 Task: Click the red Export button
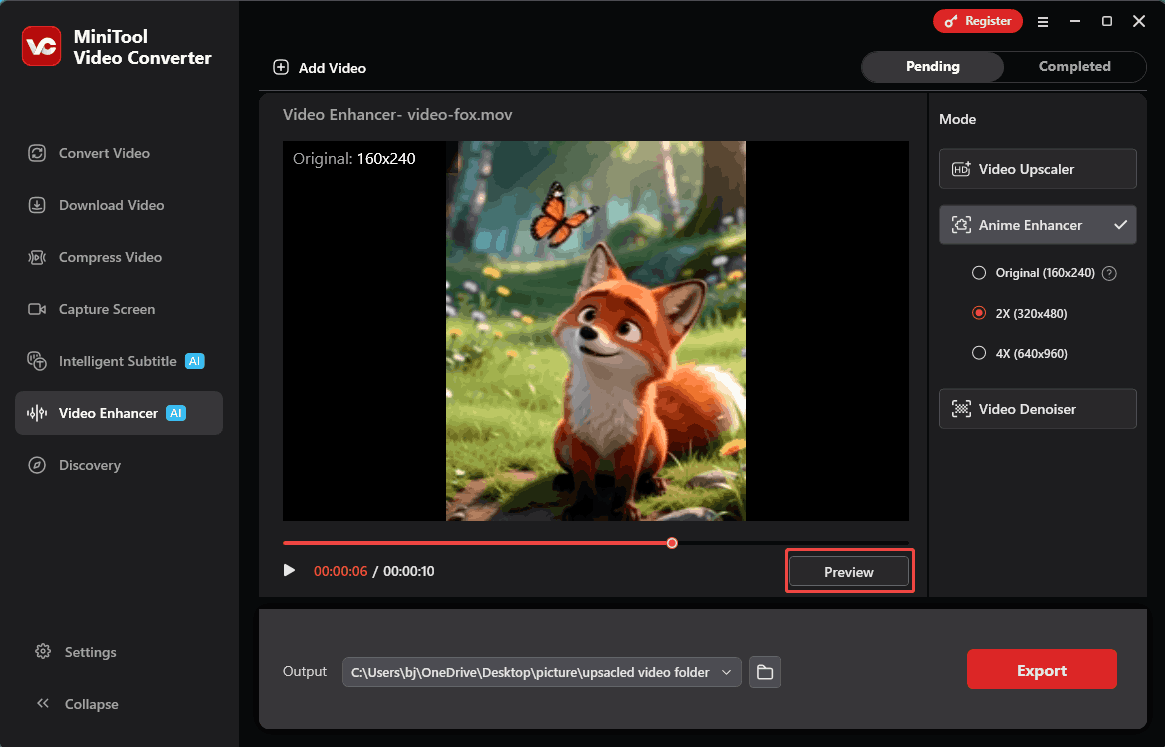tap(1042, 669)
